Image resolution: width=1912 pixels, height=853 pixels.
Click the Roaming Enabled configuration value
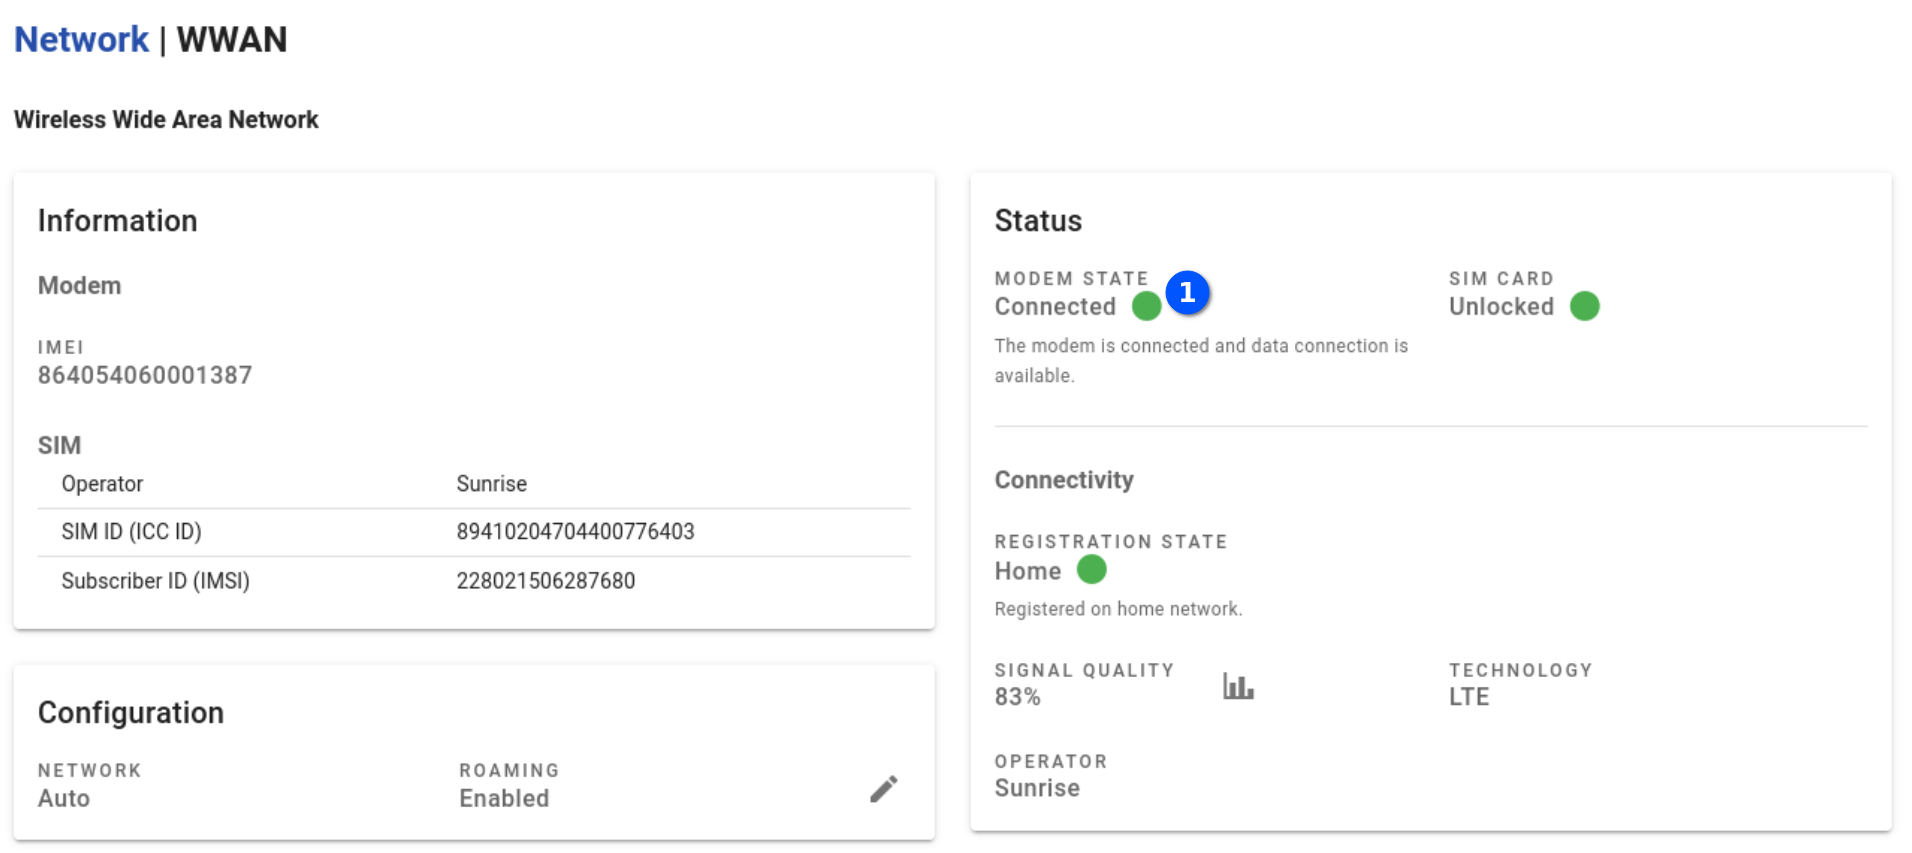504,798
